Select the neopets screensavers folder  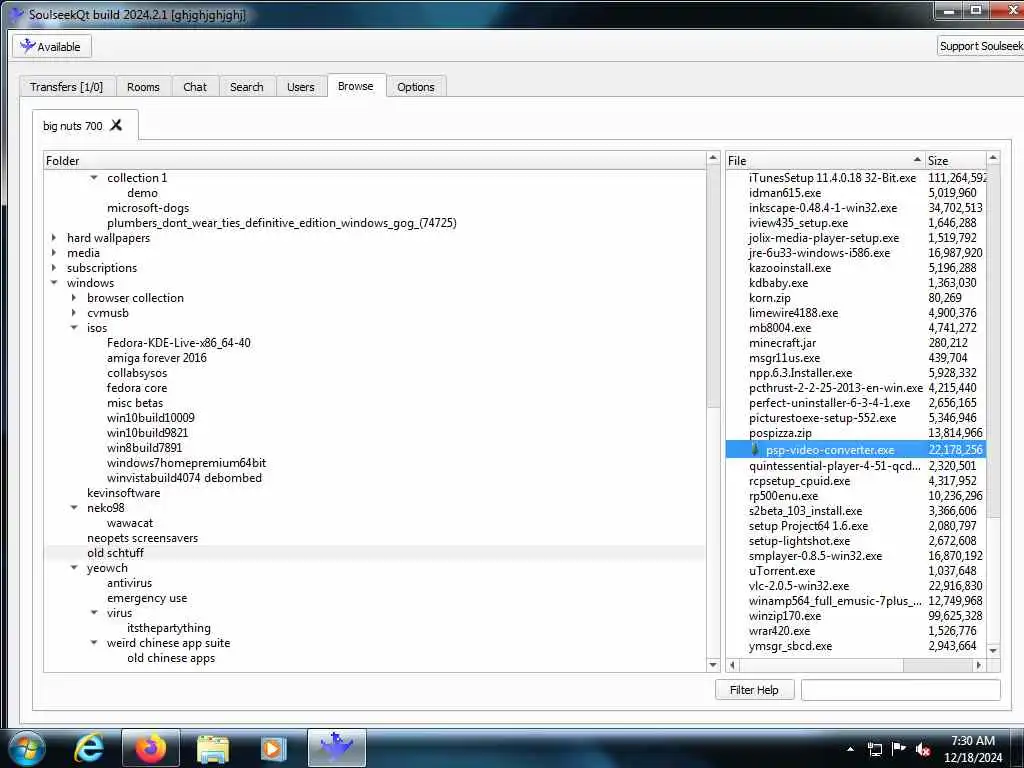[x=142, y=538]
